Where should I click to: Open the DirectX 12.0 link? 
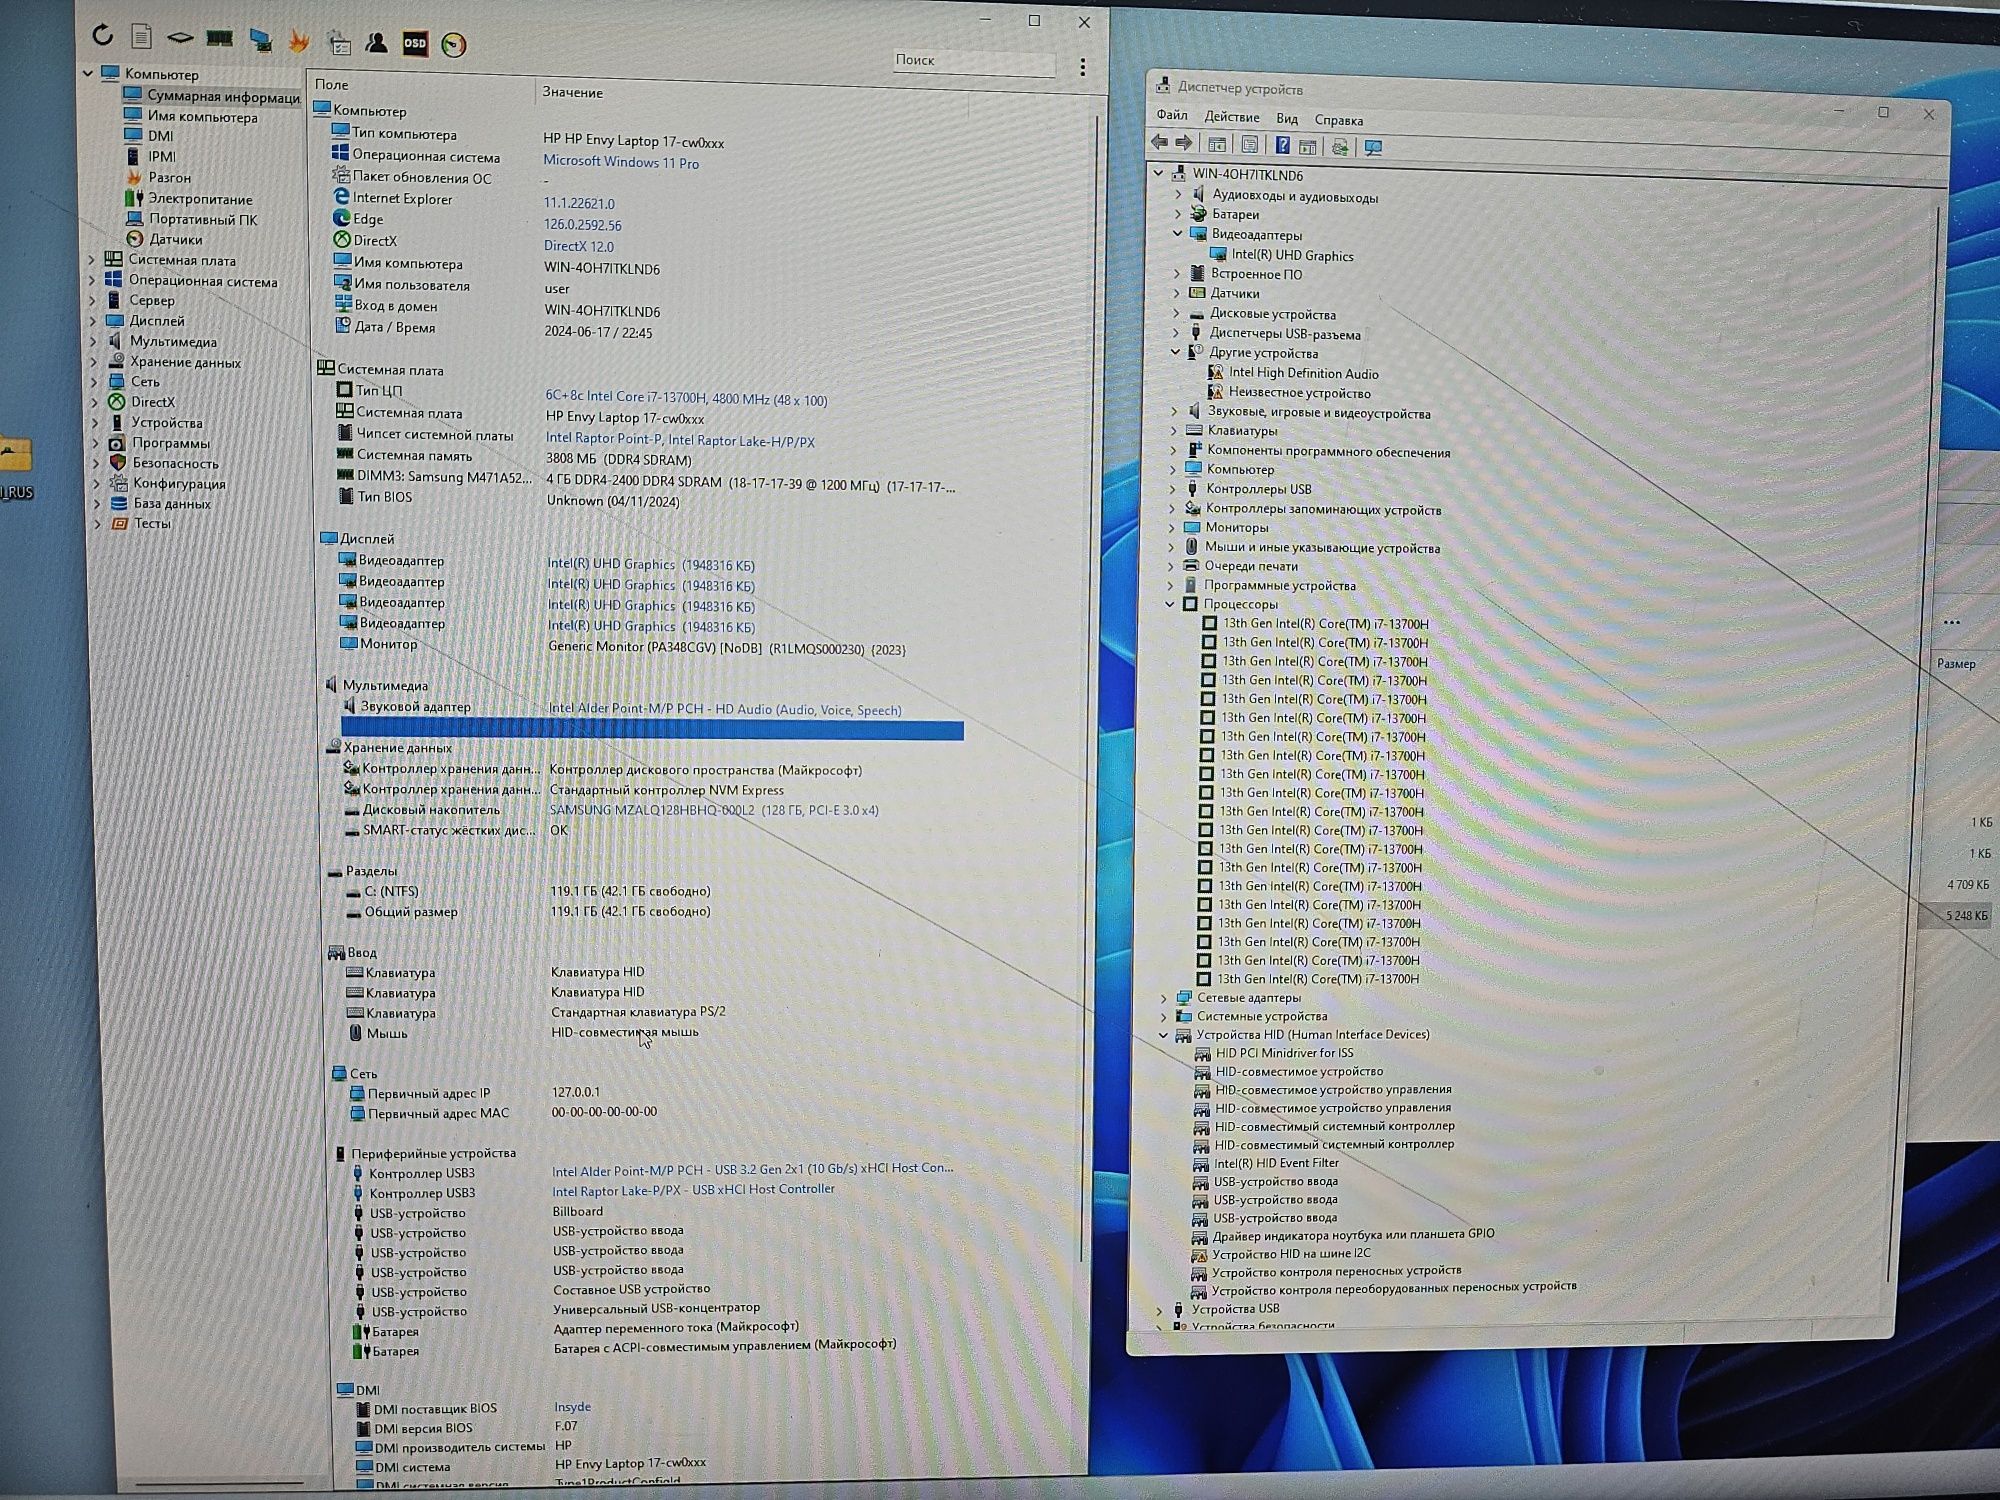(579, 246)
